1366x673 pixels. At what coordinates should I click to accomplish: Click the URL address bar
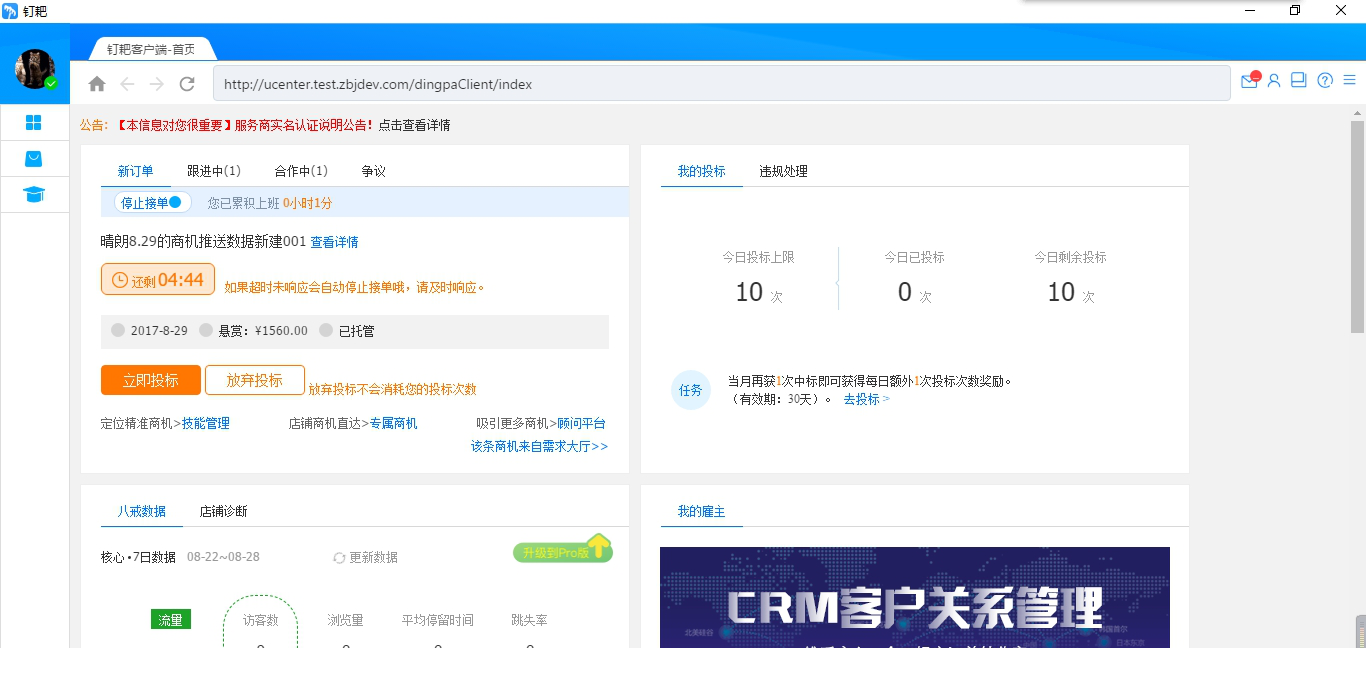[x=721, y=84]
